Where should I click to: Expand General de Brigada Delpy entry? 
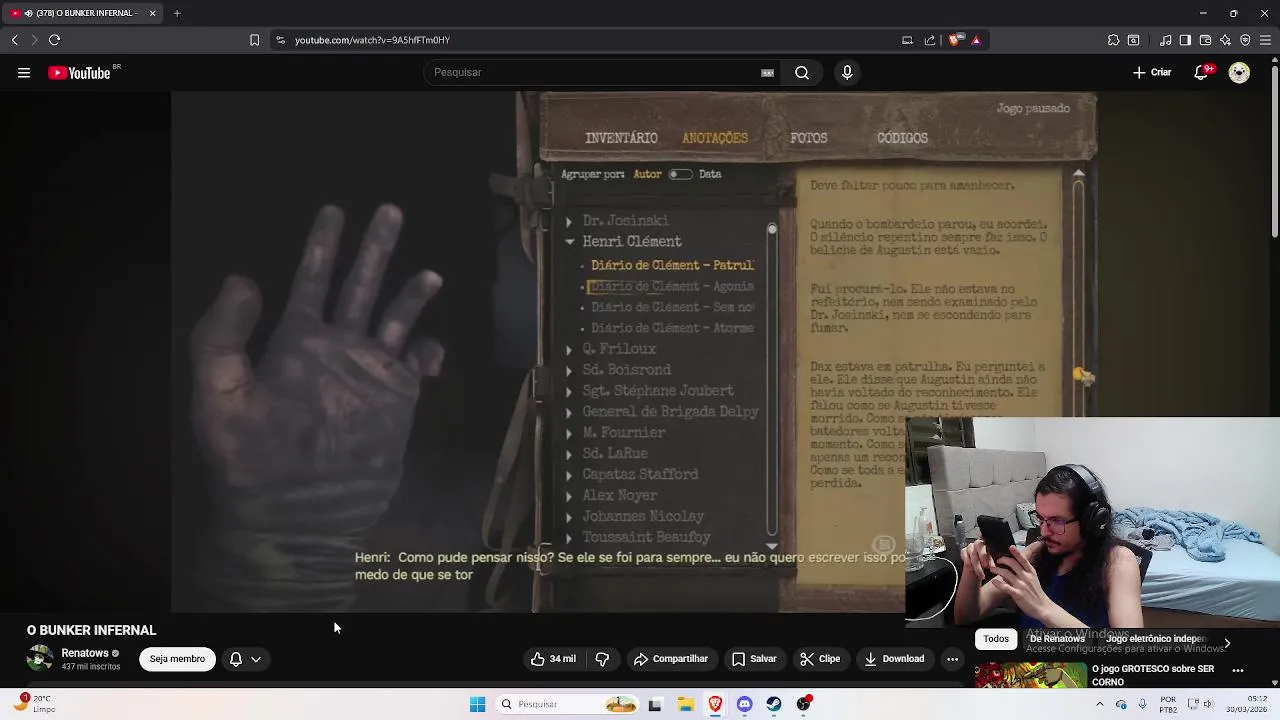pyautogui.click(x=569, y=412)
